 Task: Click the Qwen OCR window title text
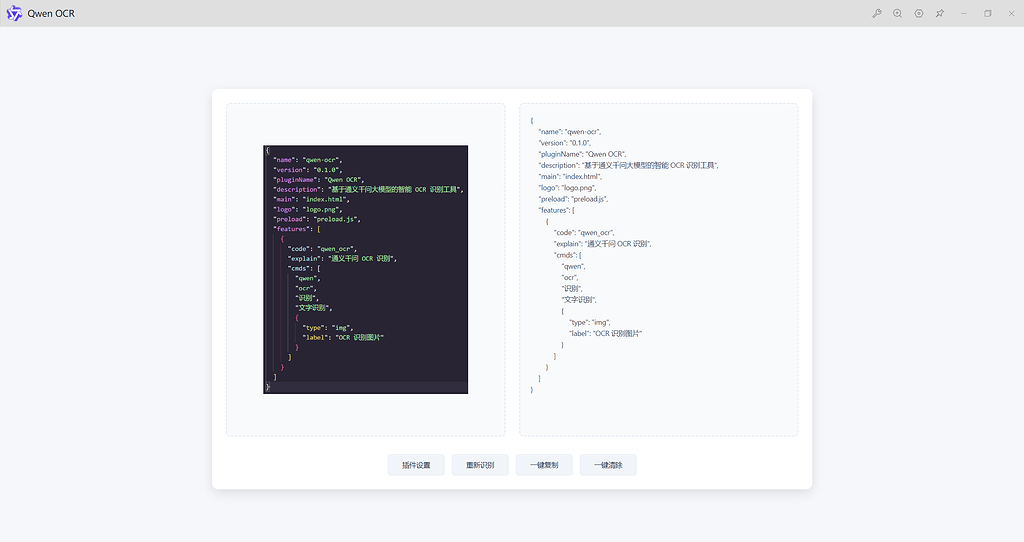[51, 13]
